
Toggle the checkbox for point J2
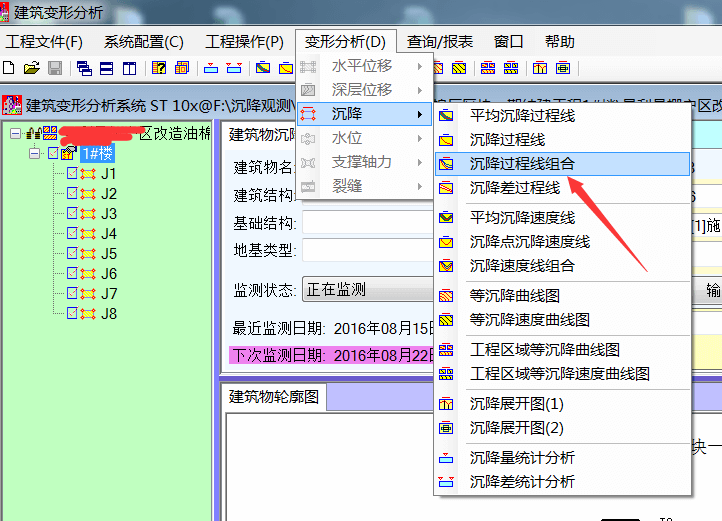[72, 193]
